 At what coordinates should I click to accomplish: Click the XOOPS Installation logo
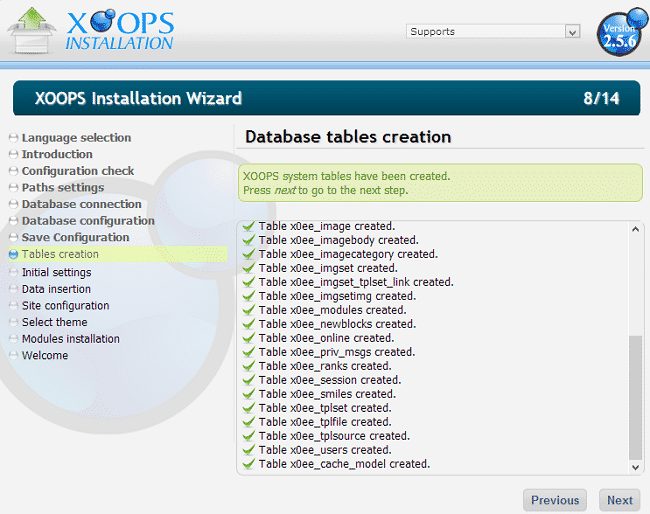(x=90, y=31)
